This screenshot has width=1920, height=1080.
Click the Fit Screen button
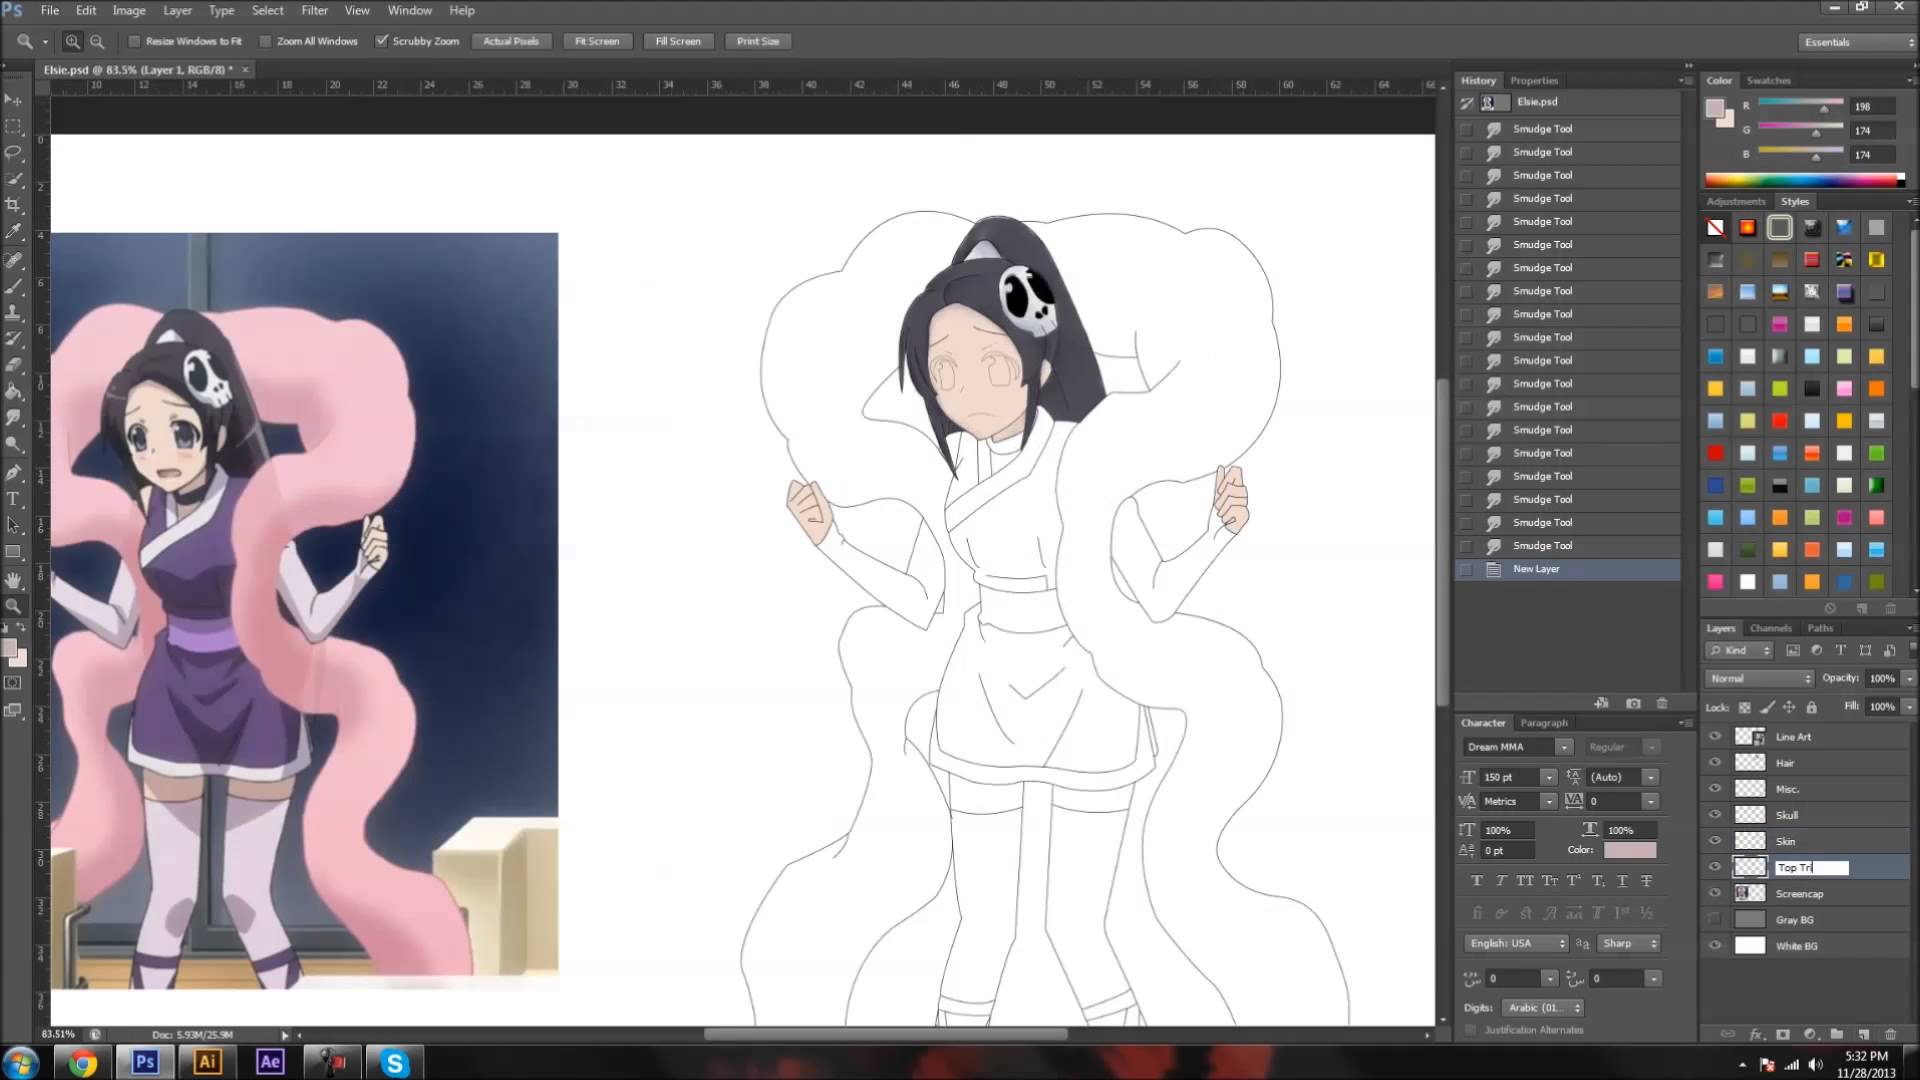[x=597, y=41]
